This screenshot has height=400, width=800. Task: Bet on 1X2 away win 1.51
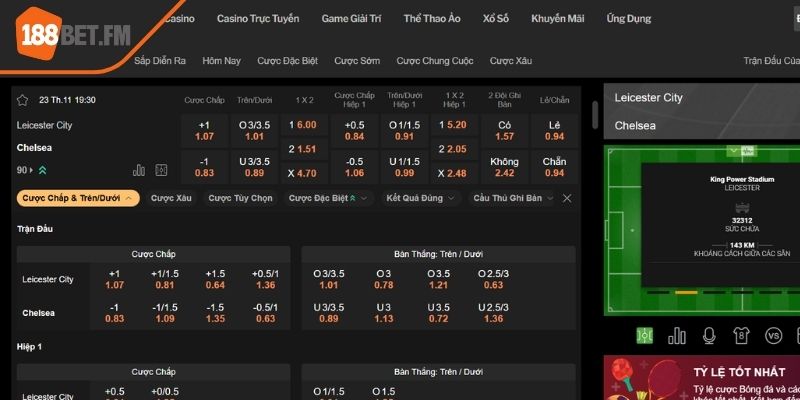coord(304,149)
